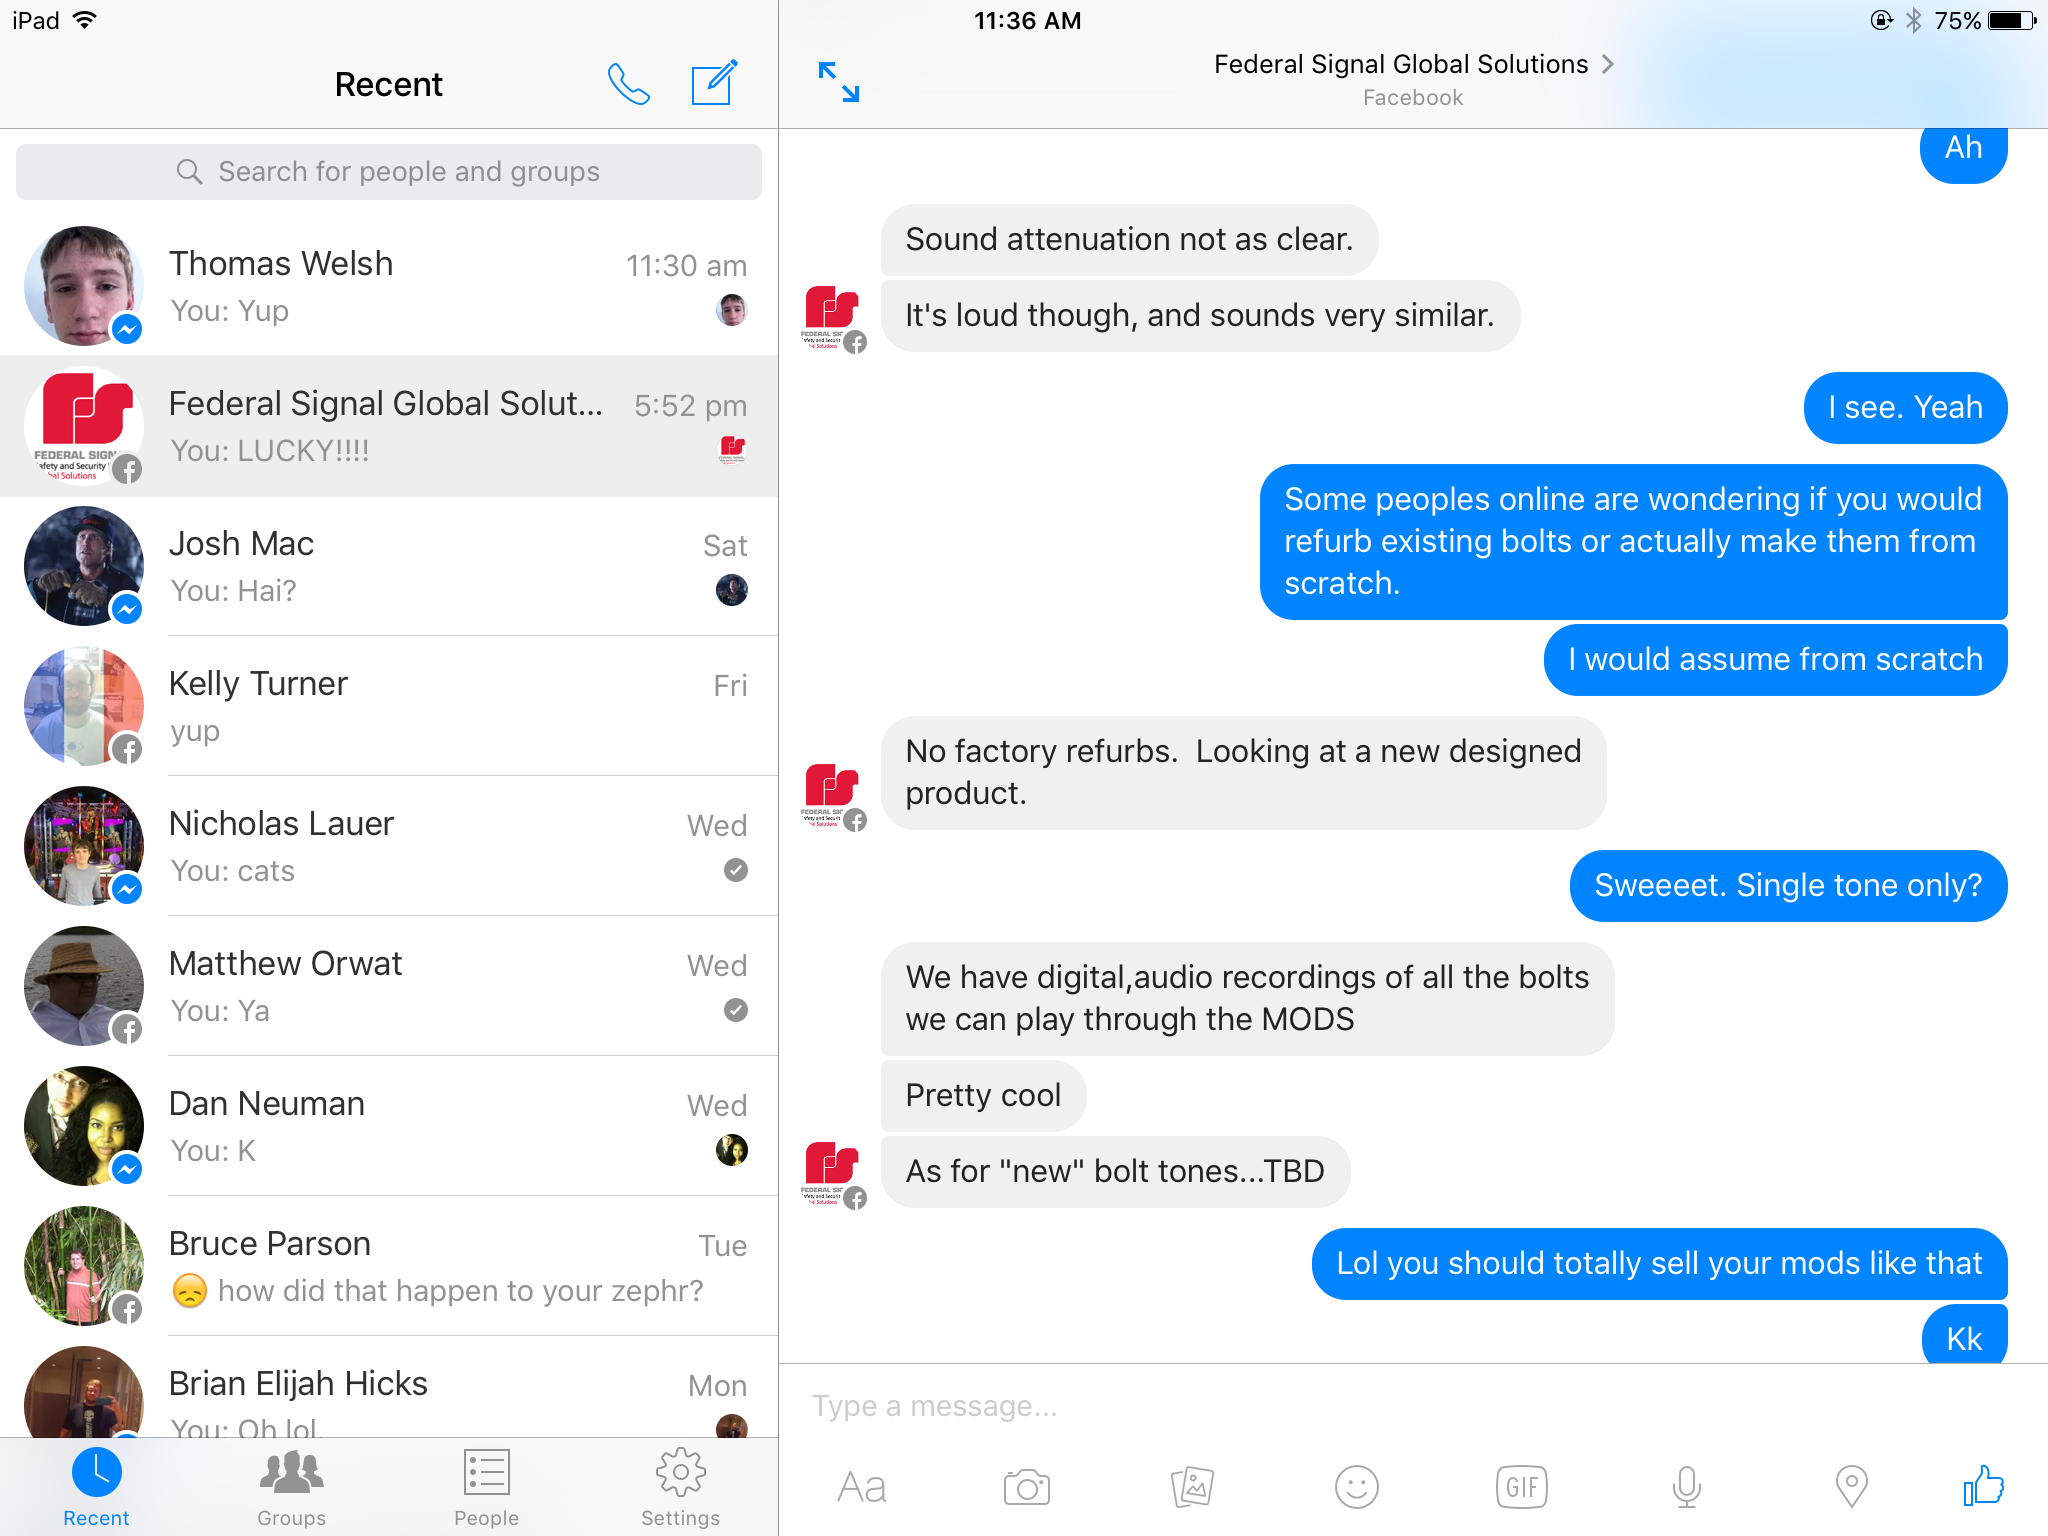Tap Thomas Welsh profile picture

[84, 286]
